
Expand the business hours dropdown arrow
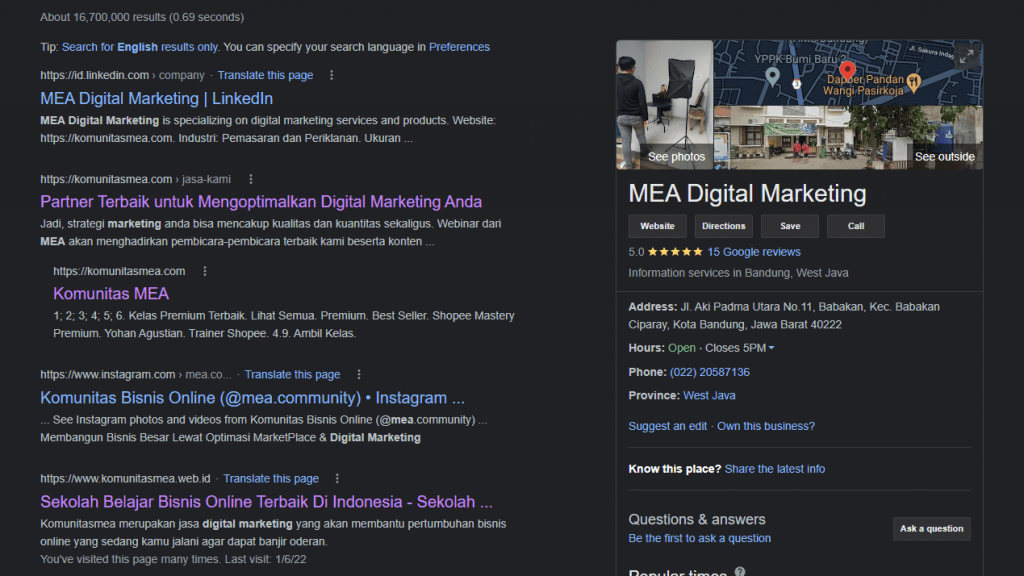click(x=771, y=348)
